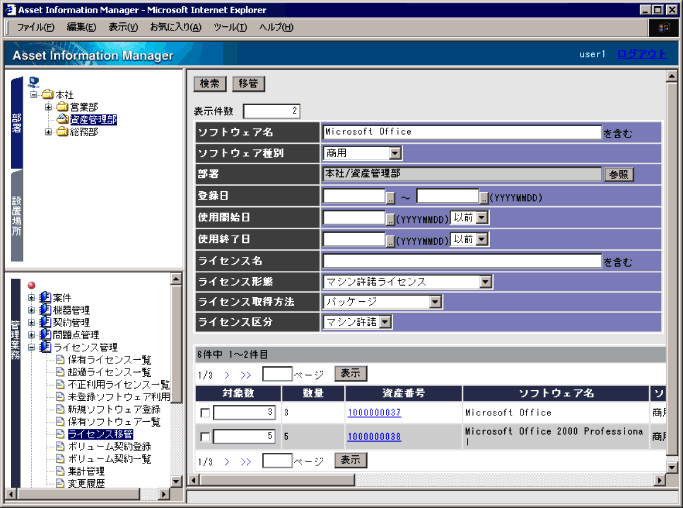Image resolution: width=683 pixels, height=508 pixels.
Task: Open asset number link 1000000038
Action: click(374, 437)
